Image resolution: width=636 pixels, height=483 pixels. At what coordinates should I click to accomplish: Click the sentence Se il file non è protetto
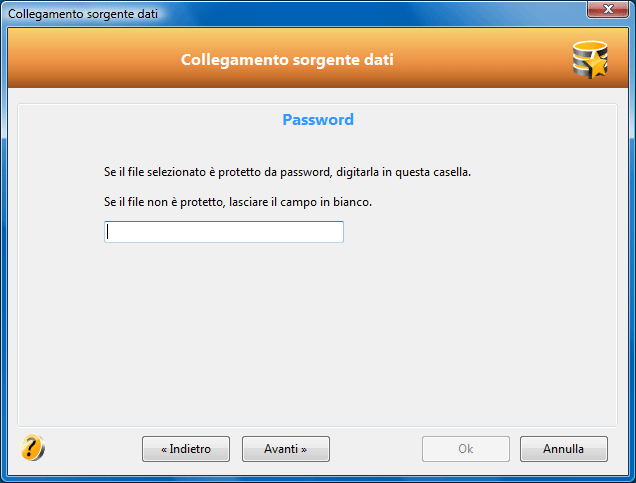coord(238,202)
